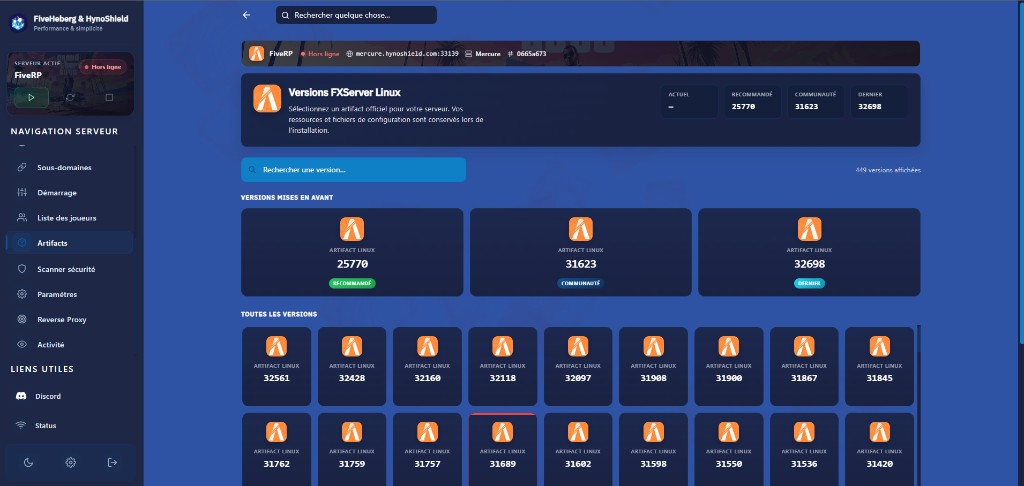Click the '449 versions affichées' count
This screenshot has width=1024, height=486.
[888, 170]
